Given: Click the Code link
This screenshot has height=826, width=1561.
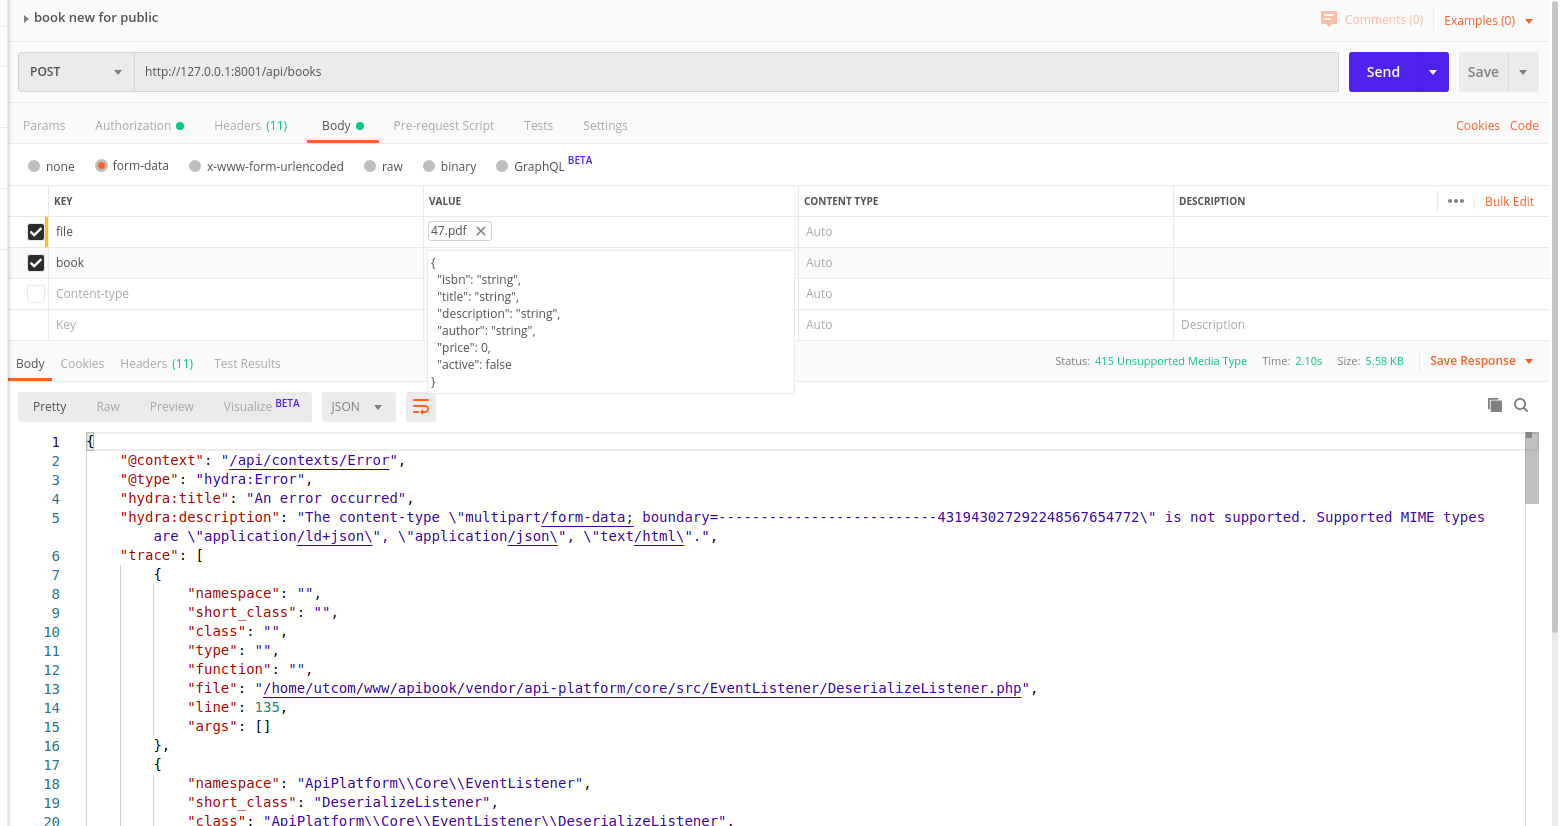Looking at the screenshot, I should [1524, 126].
